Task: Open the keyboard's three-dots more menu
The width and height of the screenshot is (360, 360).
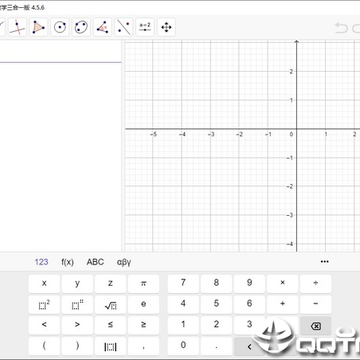Action: 325,262
